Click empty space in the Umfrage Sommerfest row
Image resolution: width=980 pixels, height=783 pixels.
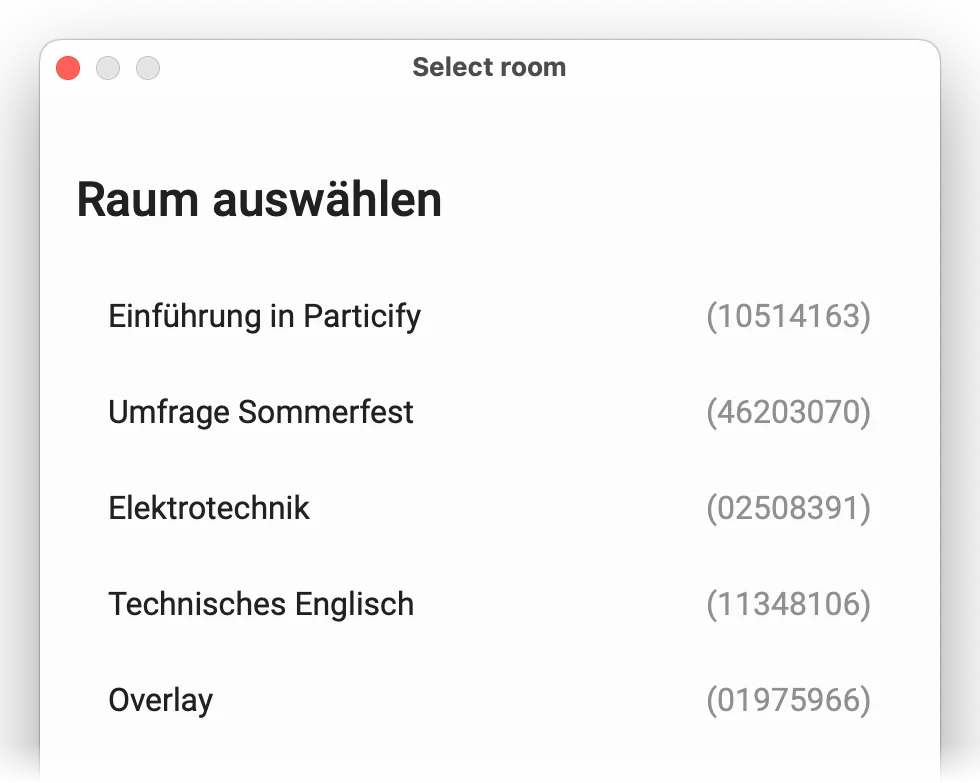pyautogui.click(x=560, y=413)
